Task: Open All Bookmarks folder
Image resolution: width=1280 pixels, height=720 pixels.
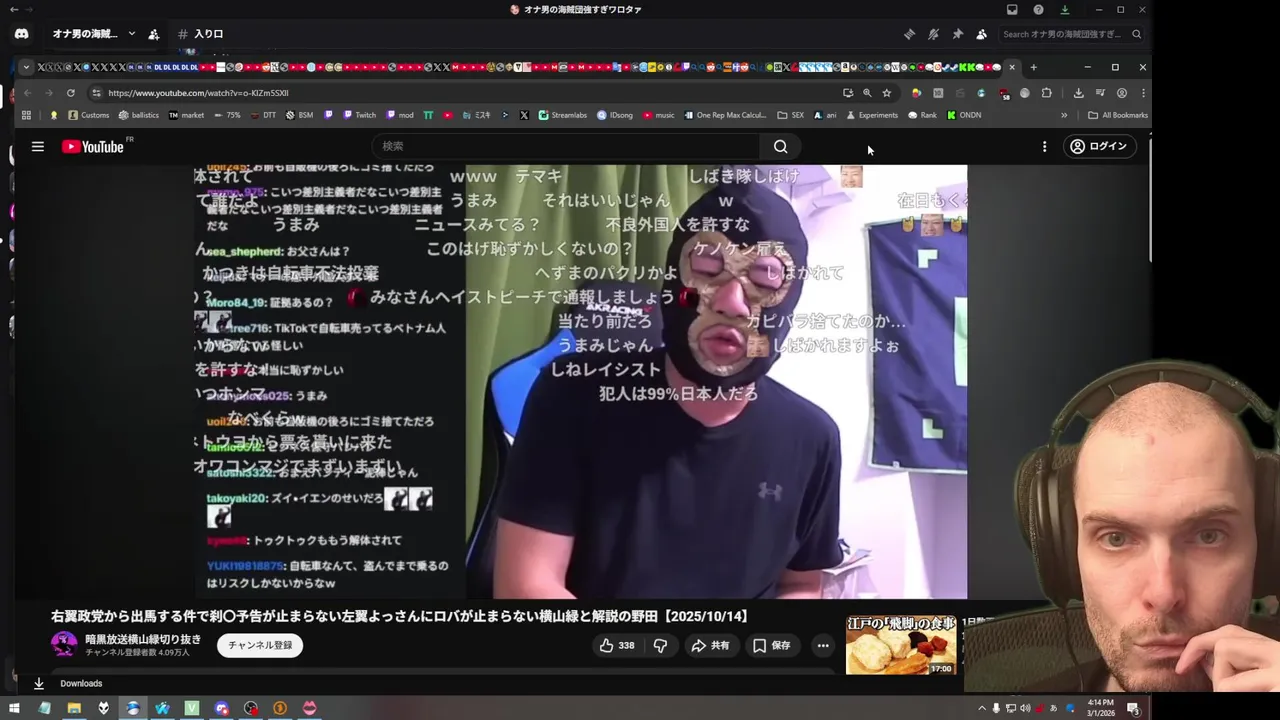Action: click(1118, 115)
